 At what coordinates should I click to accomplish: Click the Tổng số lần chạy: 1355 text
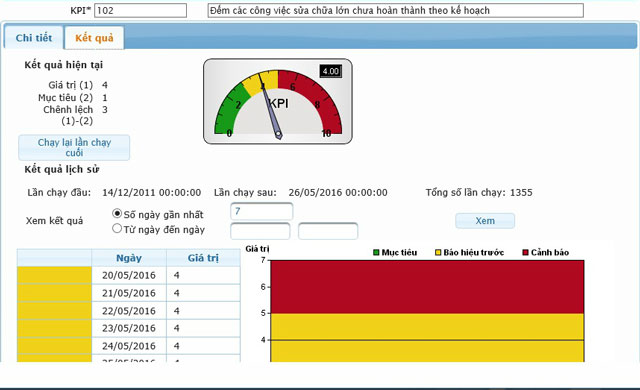pyautogui.click(x=479, y=193)
